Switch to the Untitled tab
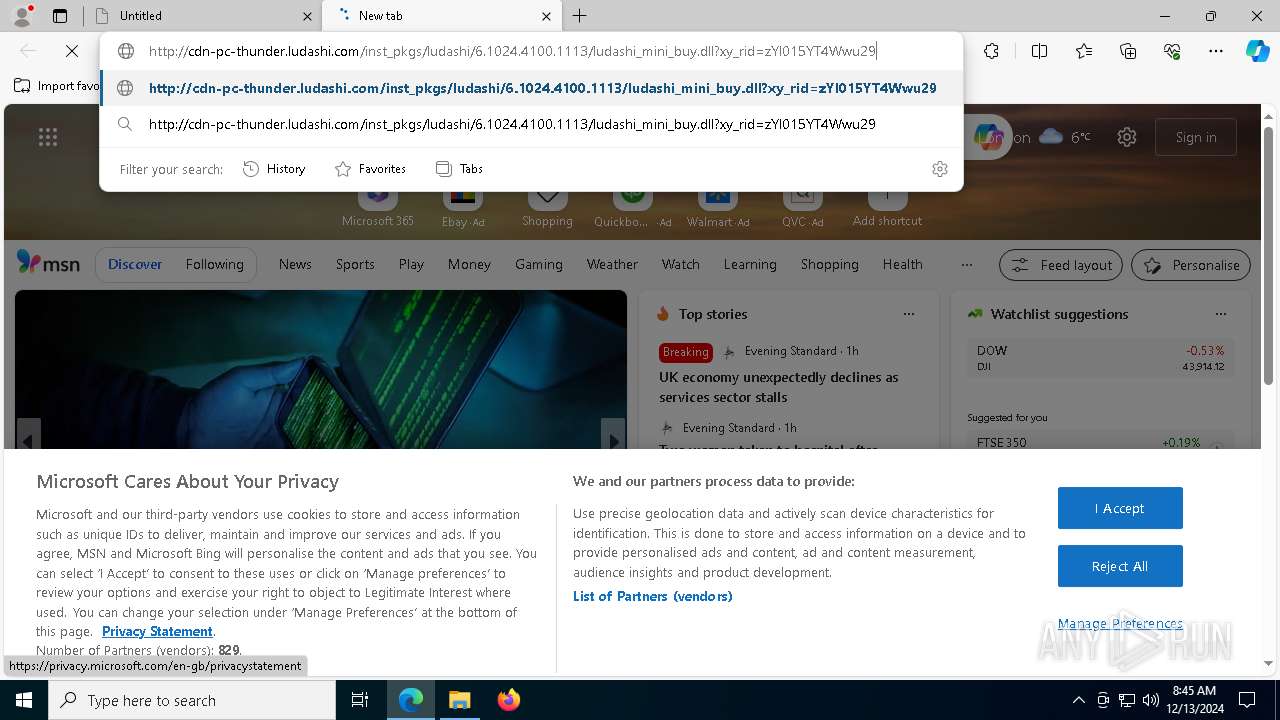Screen dimensions: 1280x720 coord(200,16)
